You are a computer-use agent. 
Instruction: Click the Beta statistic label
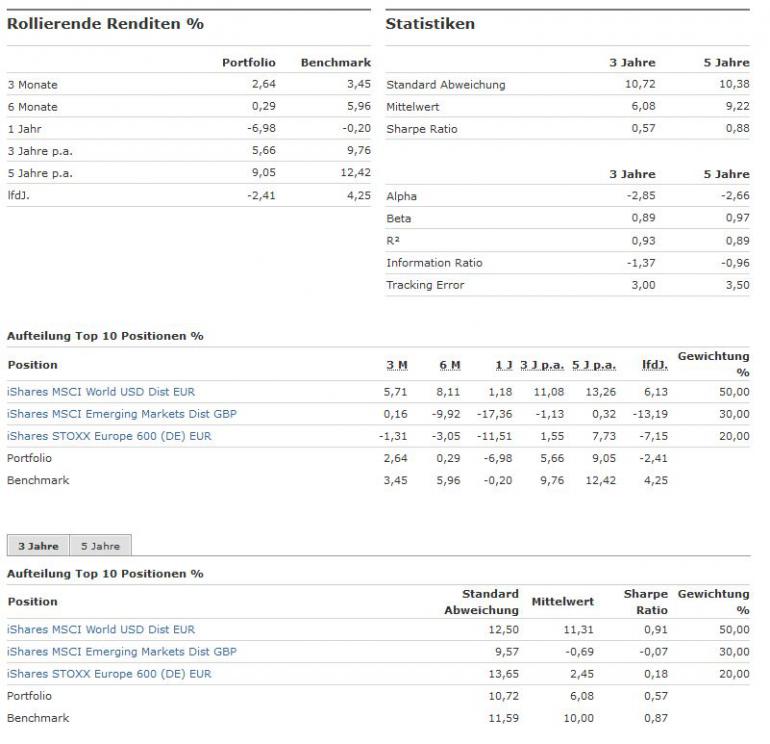[x=399, y=219]
